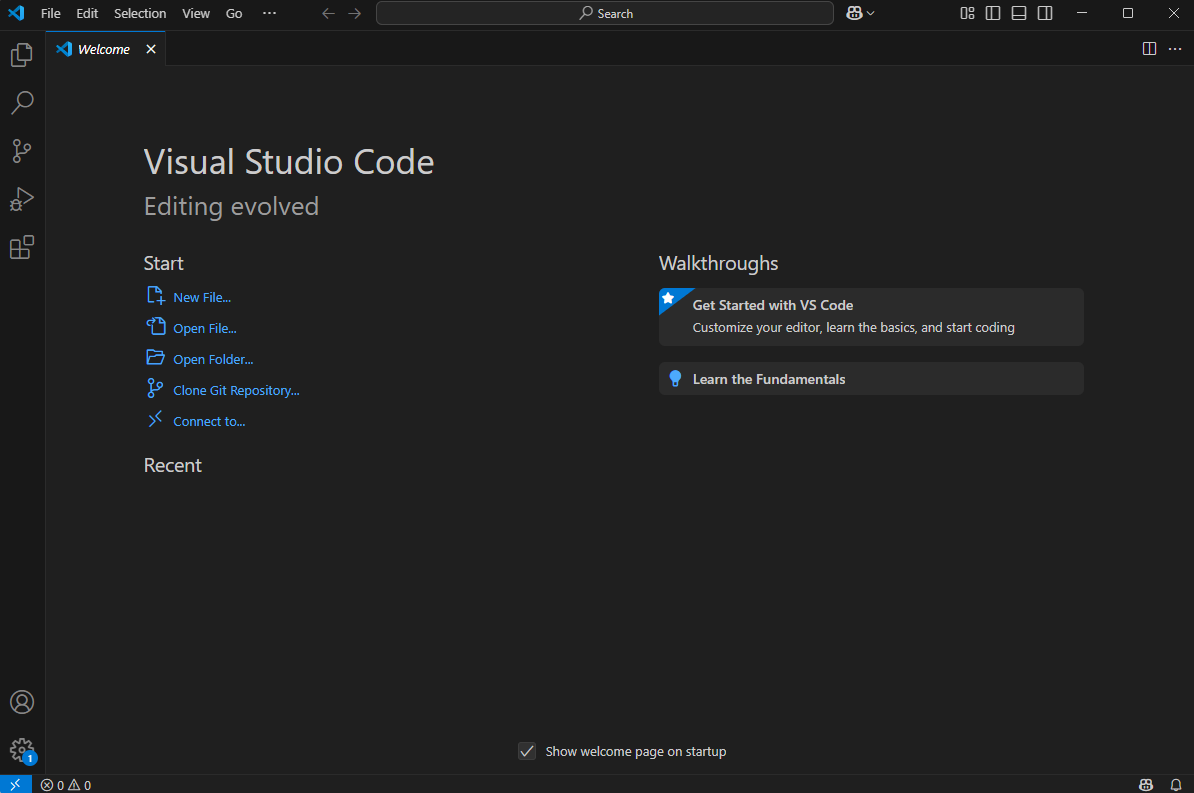Viewport: 1194px width, 793px height.
Task: Select the Source Control icon
Action: pyautogui.click(x=21, y=151)
